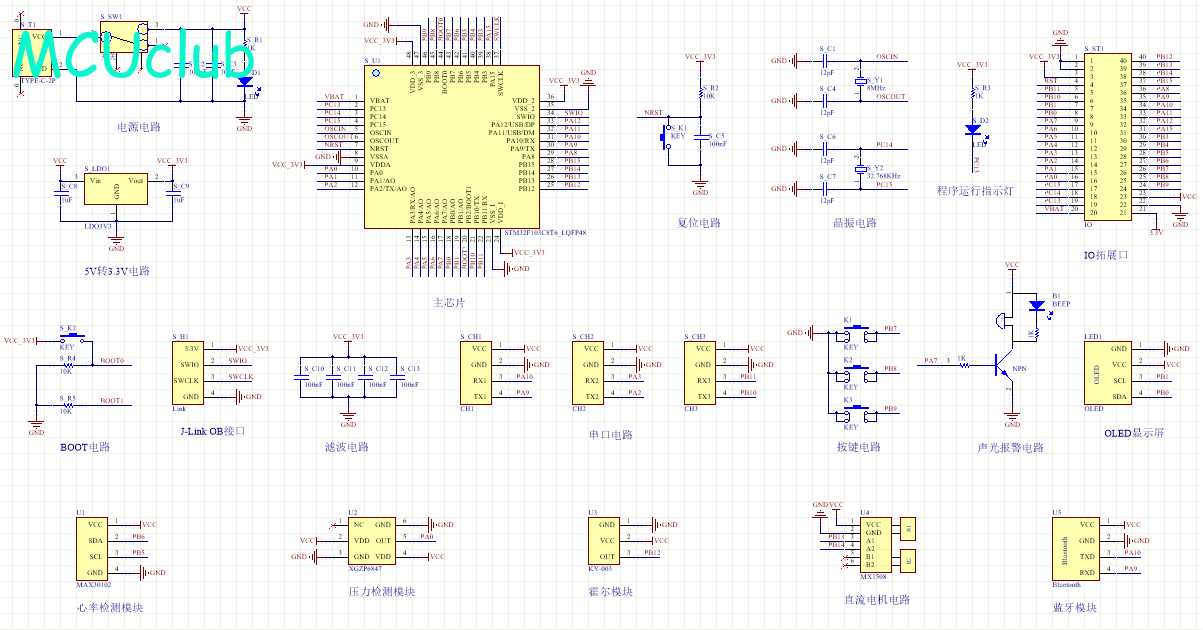
Task: Select the MX1508 motor driver block
Action: 875,545
